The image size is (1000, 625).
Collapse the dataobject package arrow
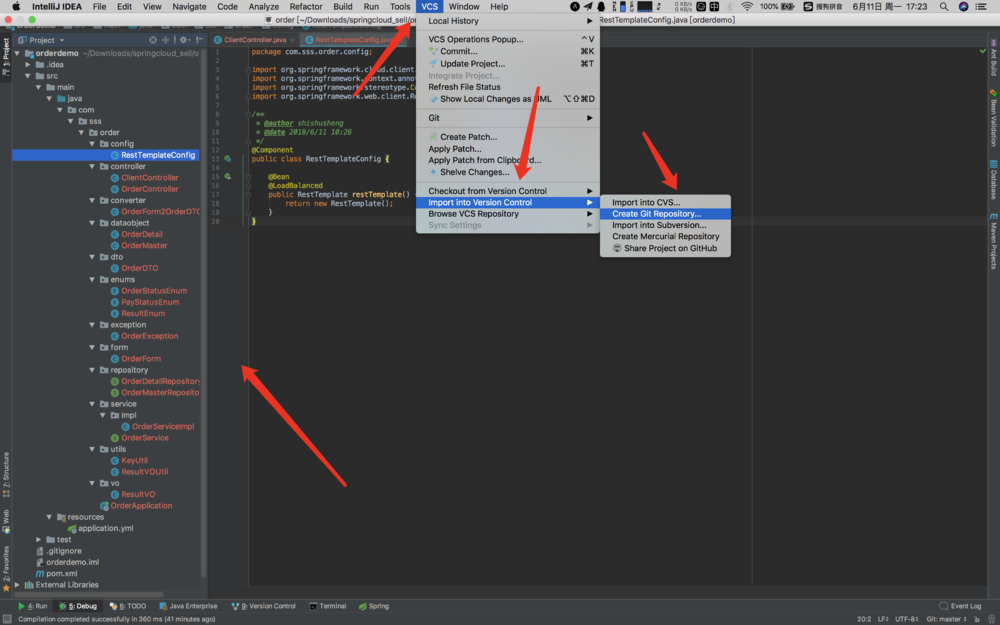pyautogui.click(x=92, y=223)
